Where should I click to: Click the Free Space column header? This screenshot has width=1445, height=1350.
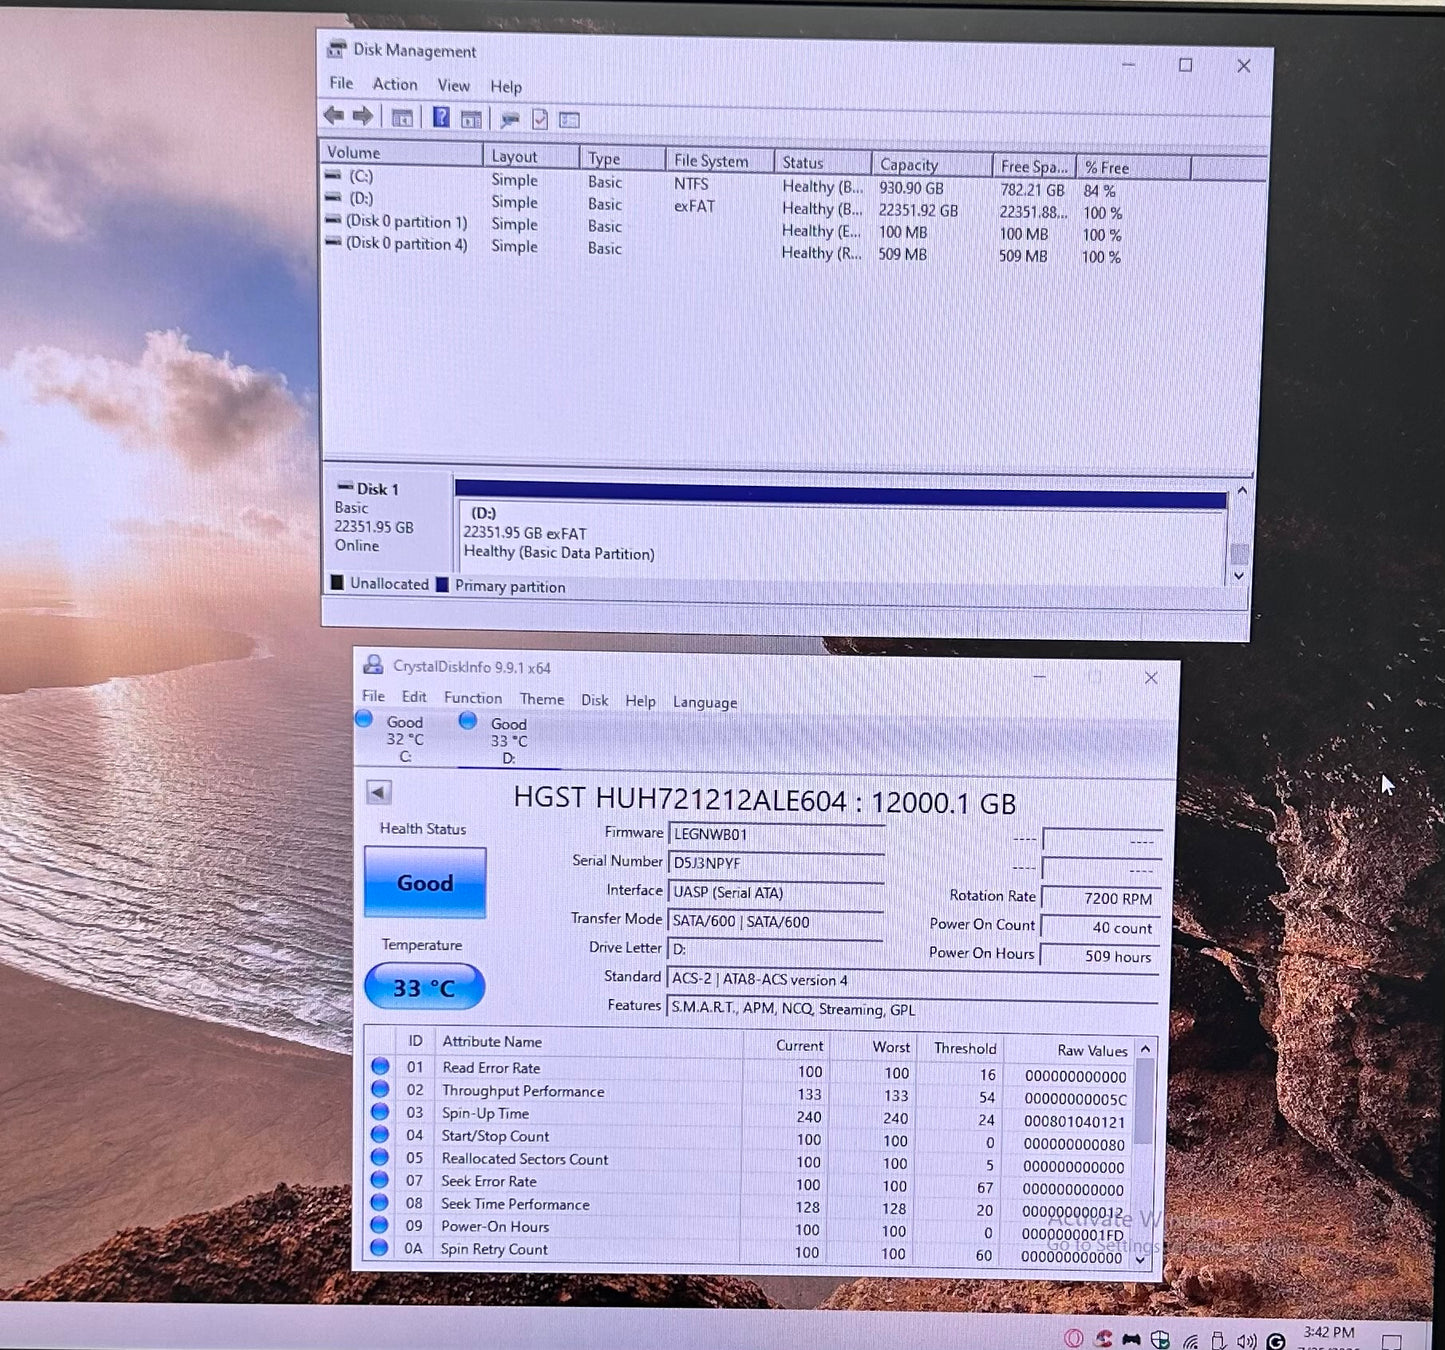(1034, 167)
